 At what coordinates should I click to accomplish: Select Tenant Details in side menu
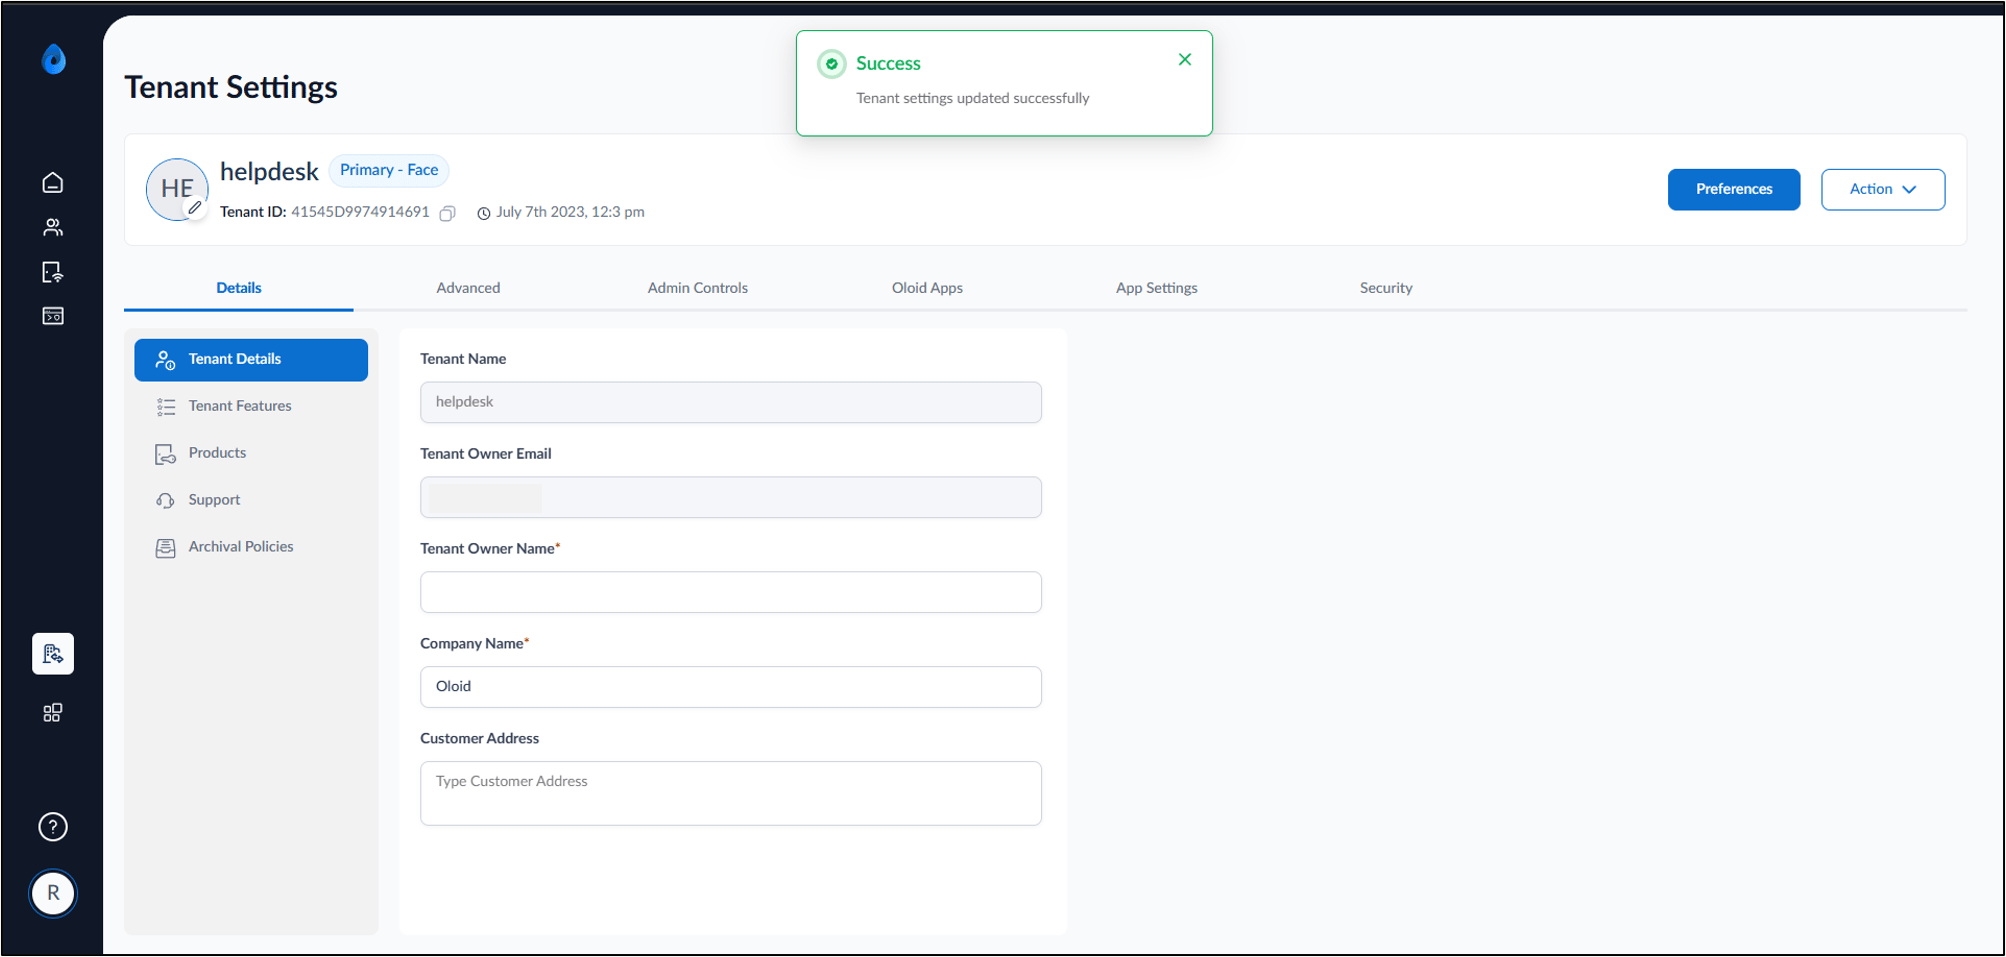(251, 360)
